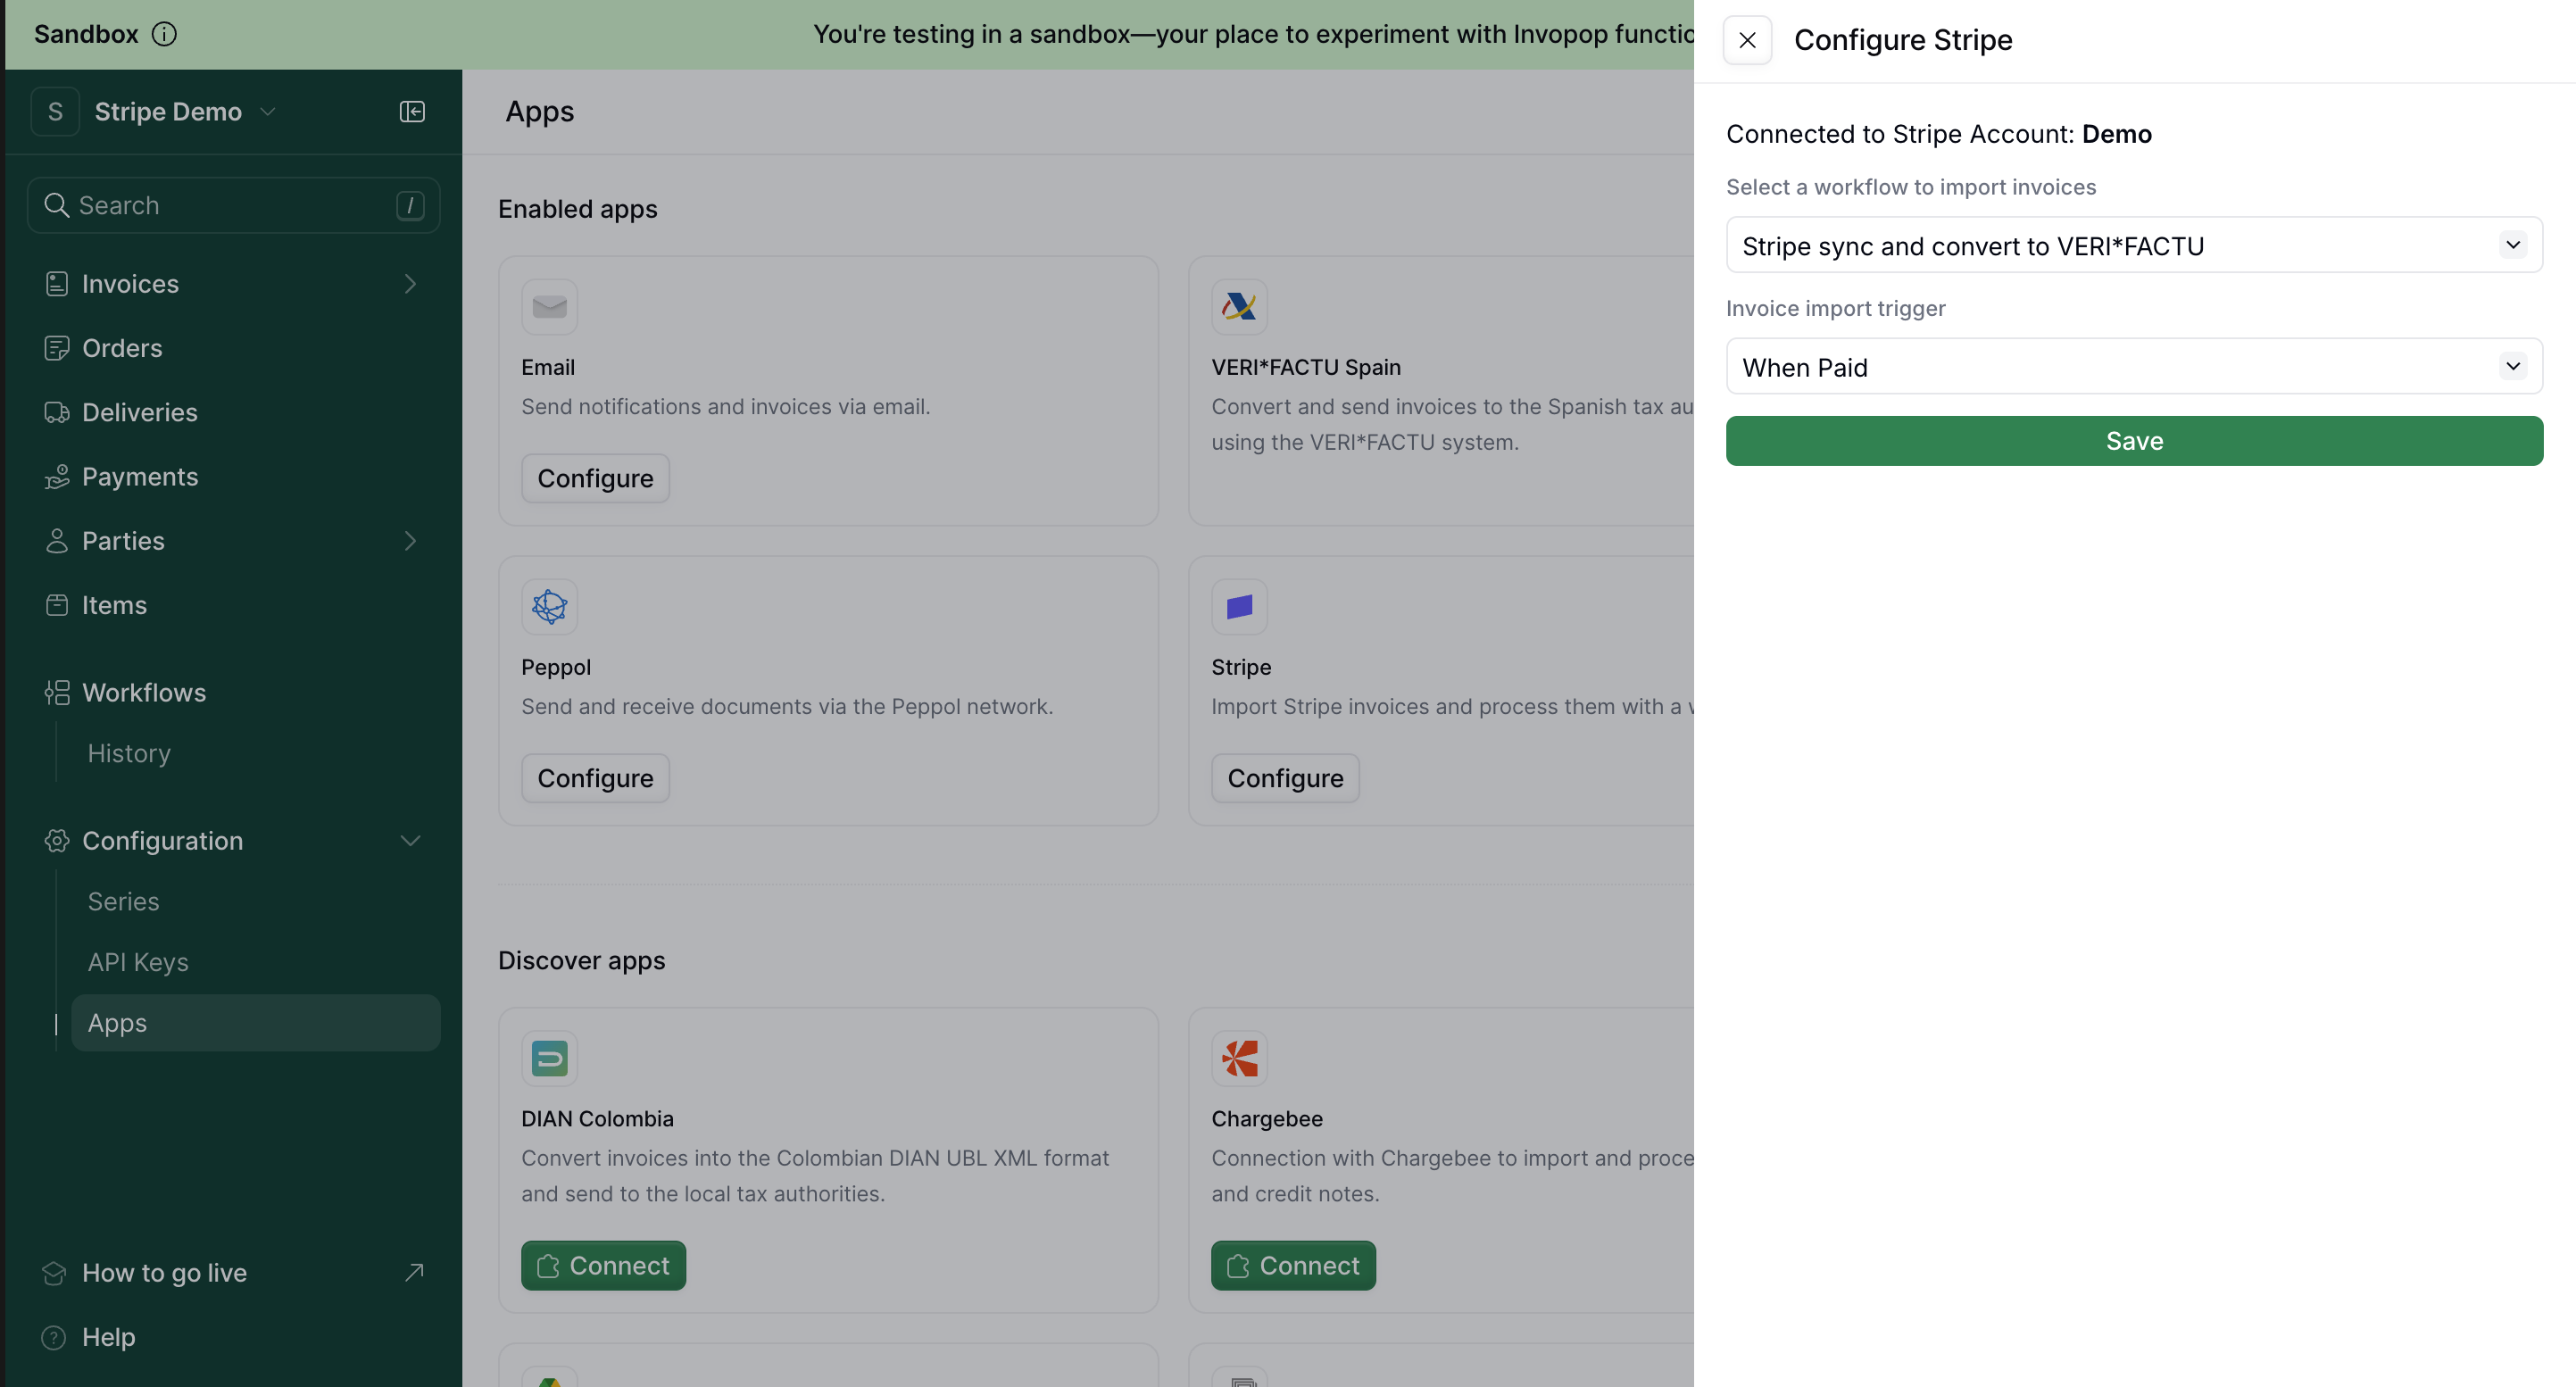
Task: Connect the Chargebee integration
Action: point(1292,1265)
